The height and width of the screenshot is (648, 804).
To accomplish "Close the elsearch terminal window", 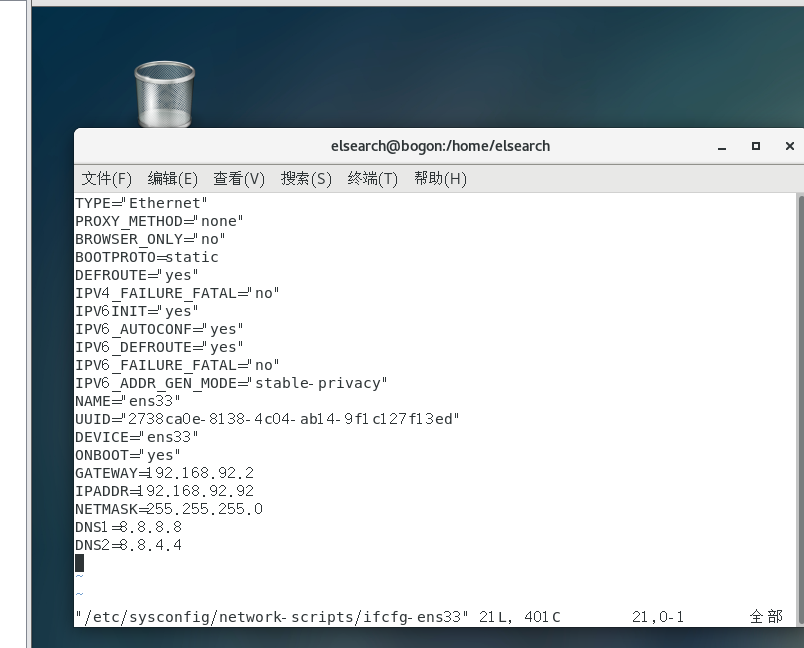I will [x=790, y=146].
